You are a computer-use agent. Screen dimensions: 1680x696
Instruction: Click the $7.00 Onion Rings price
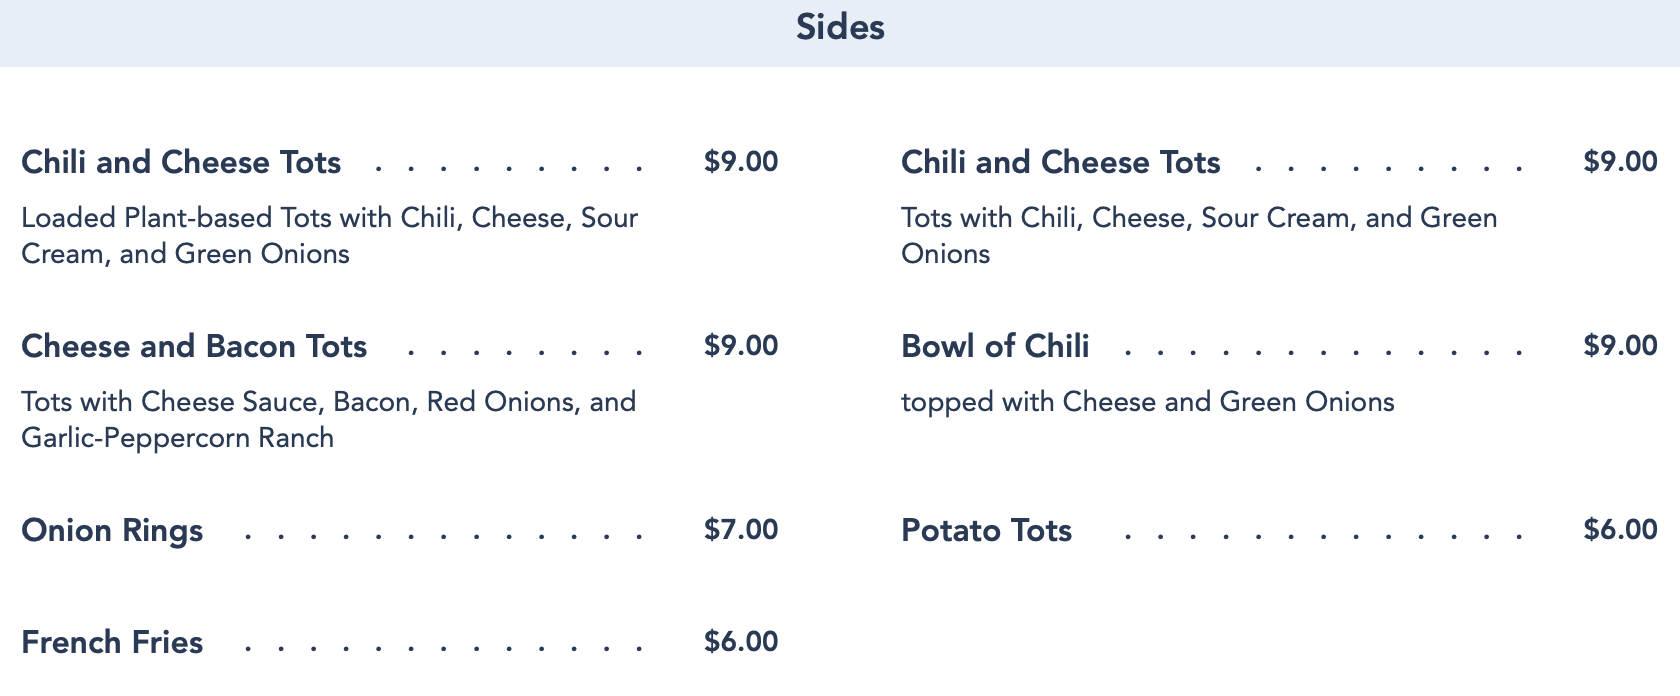(x=740, y=530)
